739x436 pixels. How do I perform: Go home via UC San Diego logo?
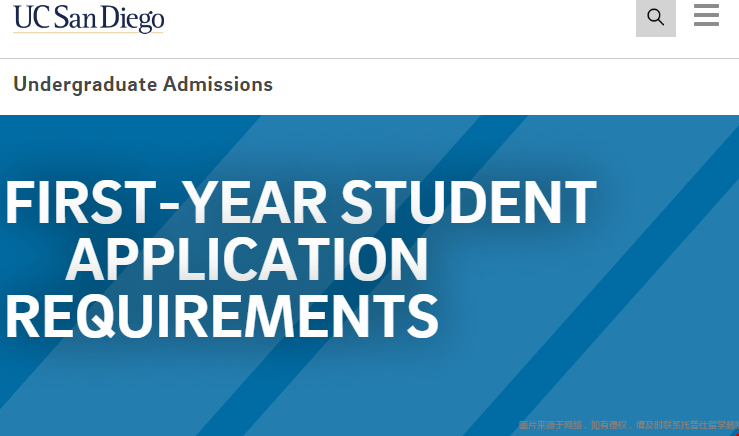tap(89, 18)
